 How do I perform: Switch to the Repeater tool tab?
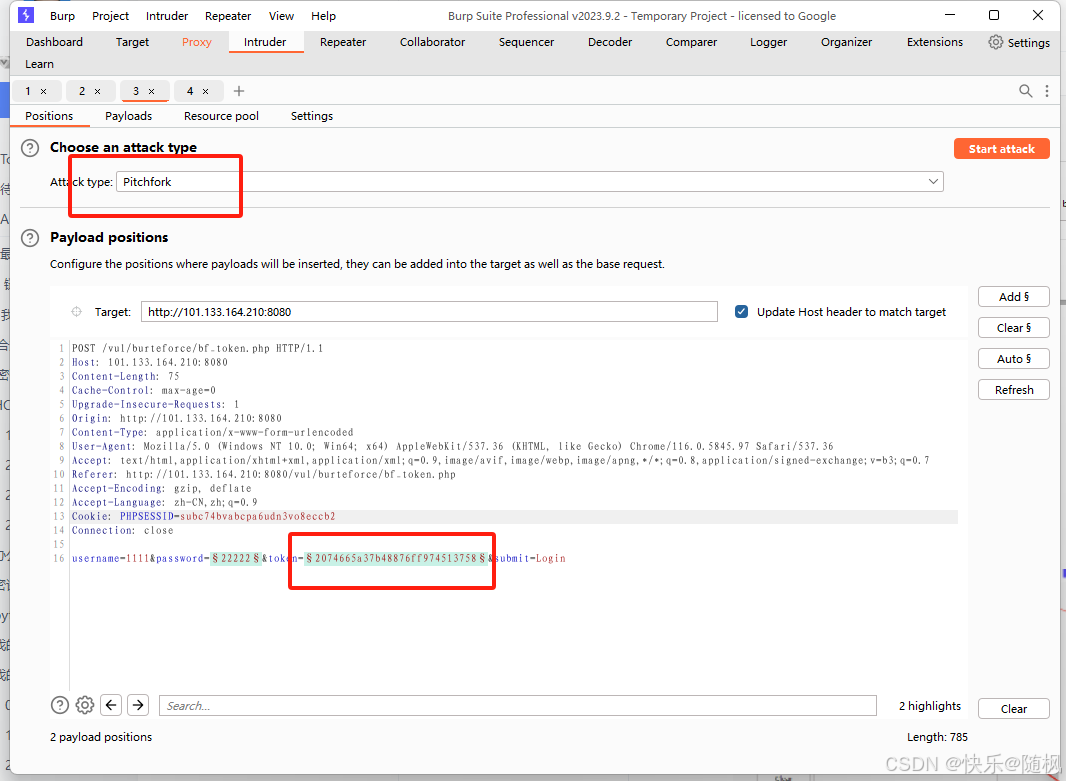pos(343,42)
